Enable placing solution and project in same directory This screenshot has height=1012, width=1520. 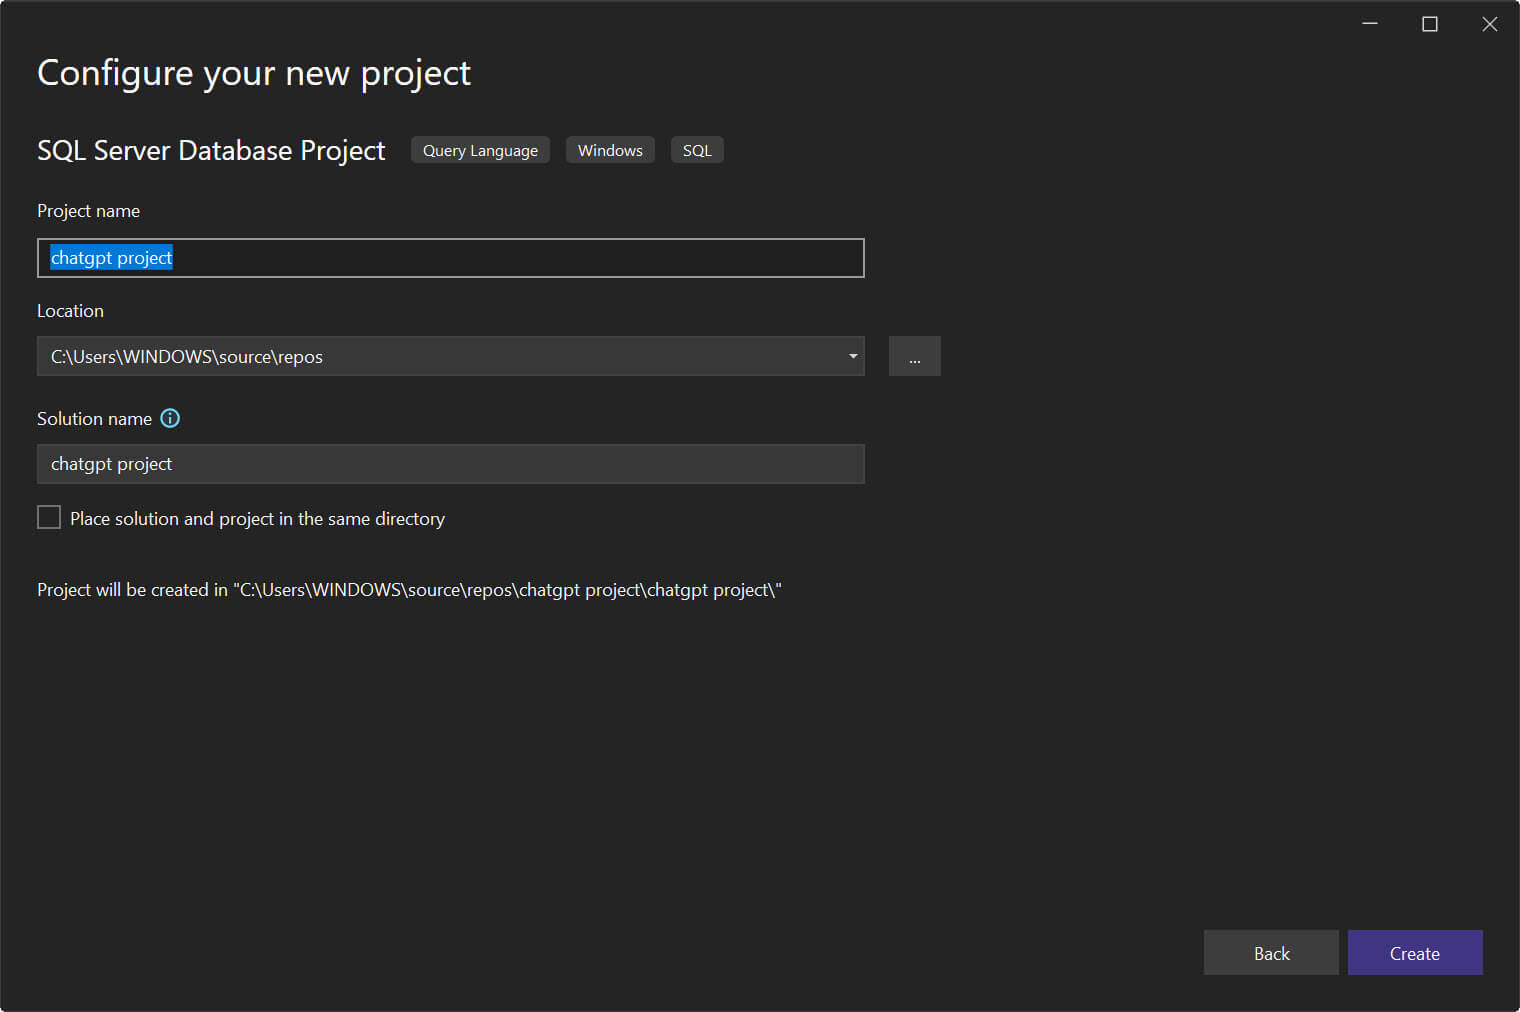49,518
